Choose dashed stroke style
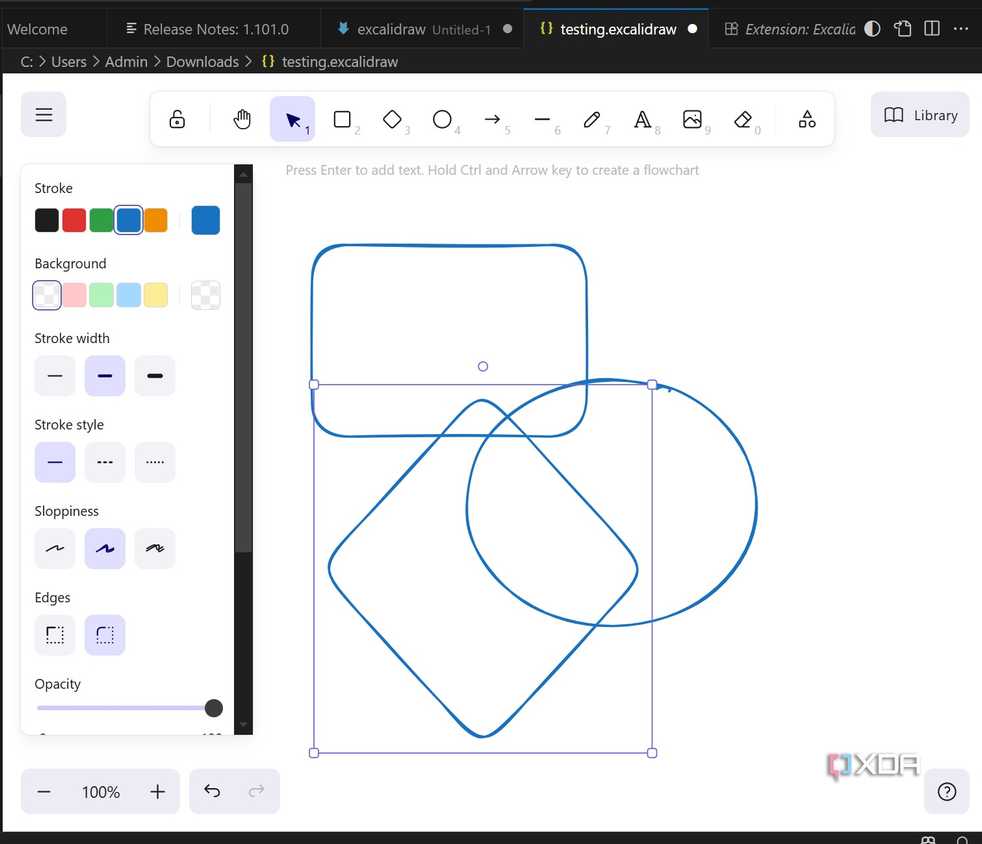 pyautogui.click(x=105, y=462)
